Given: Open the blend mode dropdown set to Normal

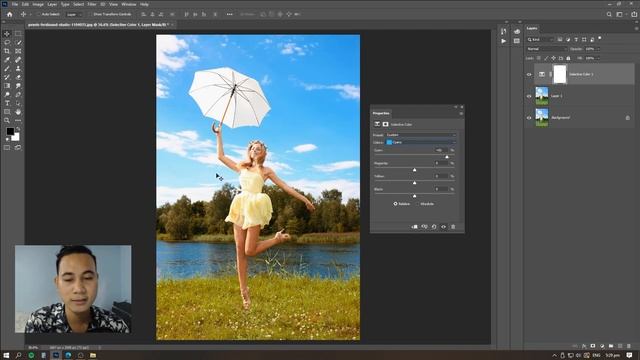Looking at the screenshot, I should (x=547, y=49).
